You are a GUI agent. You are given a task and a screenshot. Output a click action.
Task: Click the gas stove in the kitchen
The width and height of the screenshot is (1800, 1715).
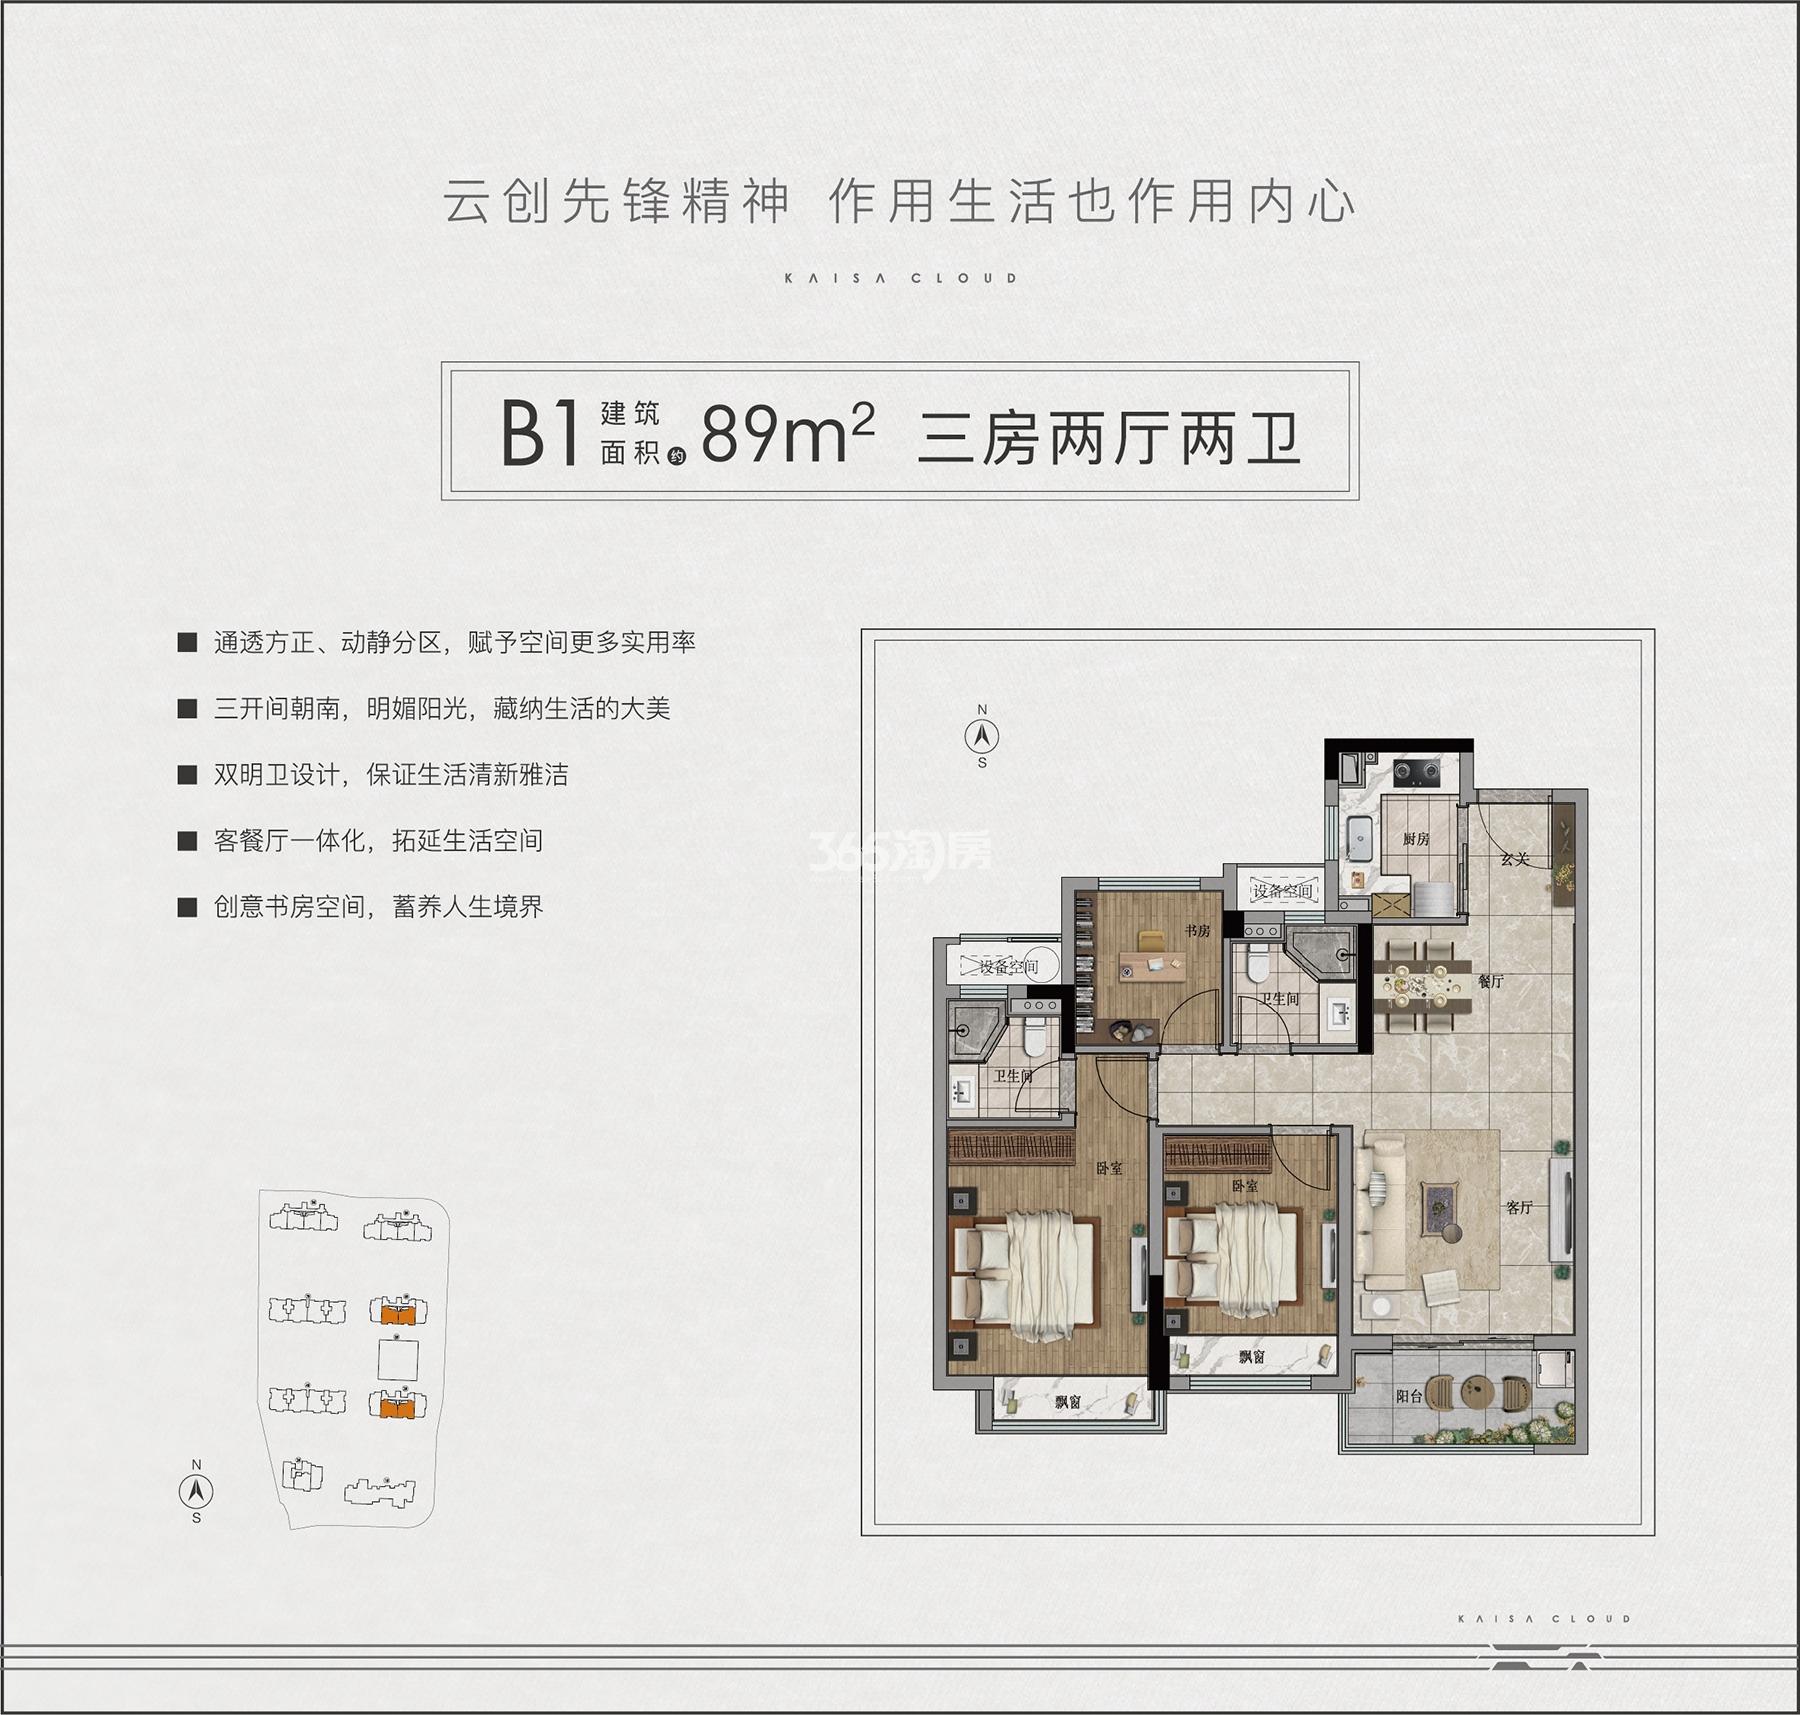tap(1417, 771)
